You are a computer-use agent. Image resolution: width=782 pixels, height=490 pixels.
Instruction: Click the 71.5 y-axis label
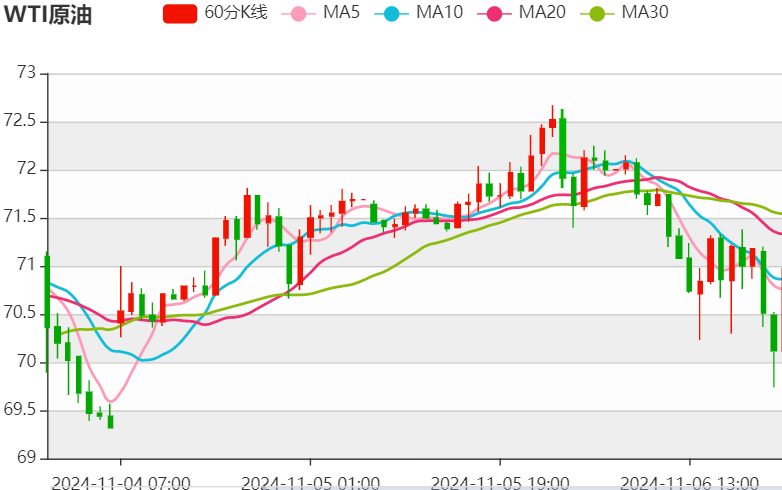coord(20,217)
